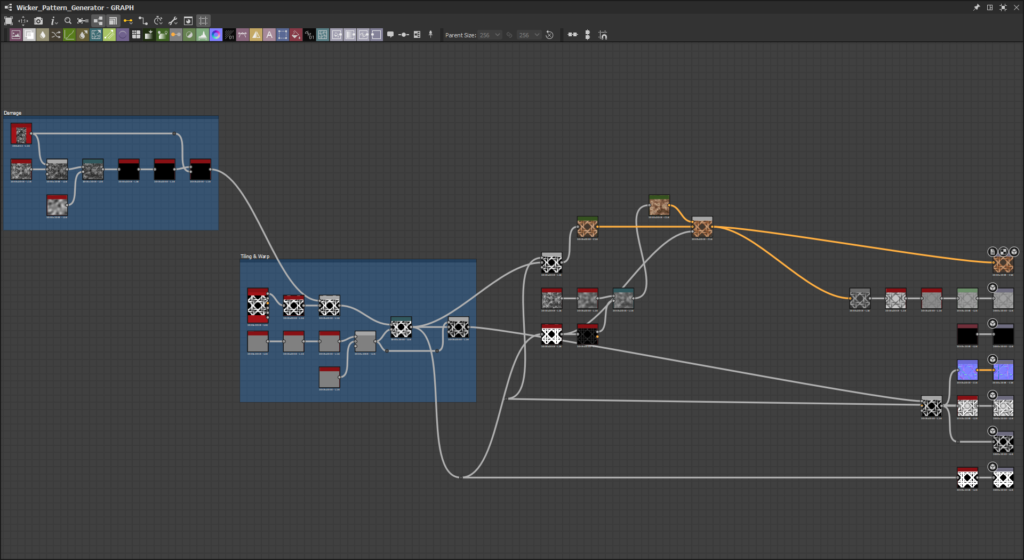Toggle the orange link display mode icon
The width and height of the screenshot is (1024, 560).
tap(128, 20)
